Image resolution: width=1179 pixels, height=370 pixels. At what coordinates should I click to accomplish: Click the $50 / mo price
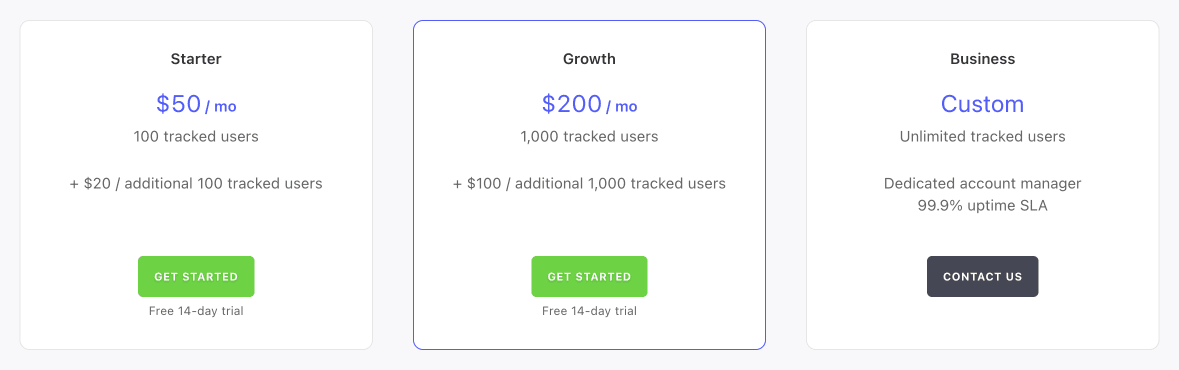point(196,104)
